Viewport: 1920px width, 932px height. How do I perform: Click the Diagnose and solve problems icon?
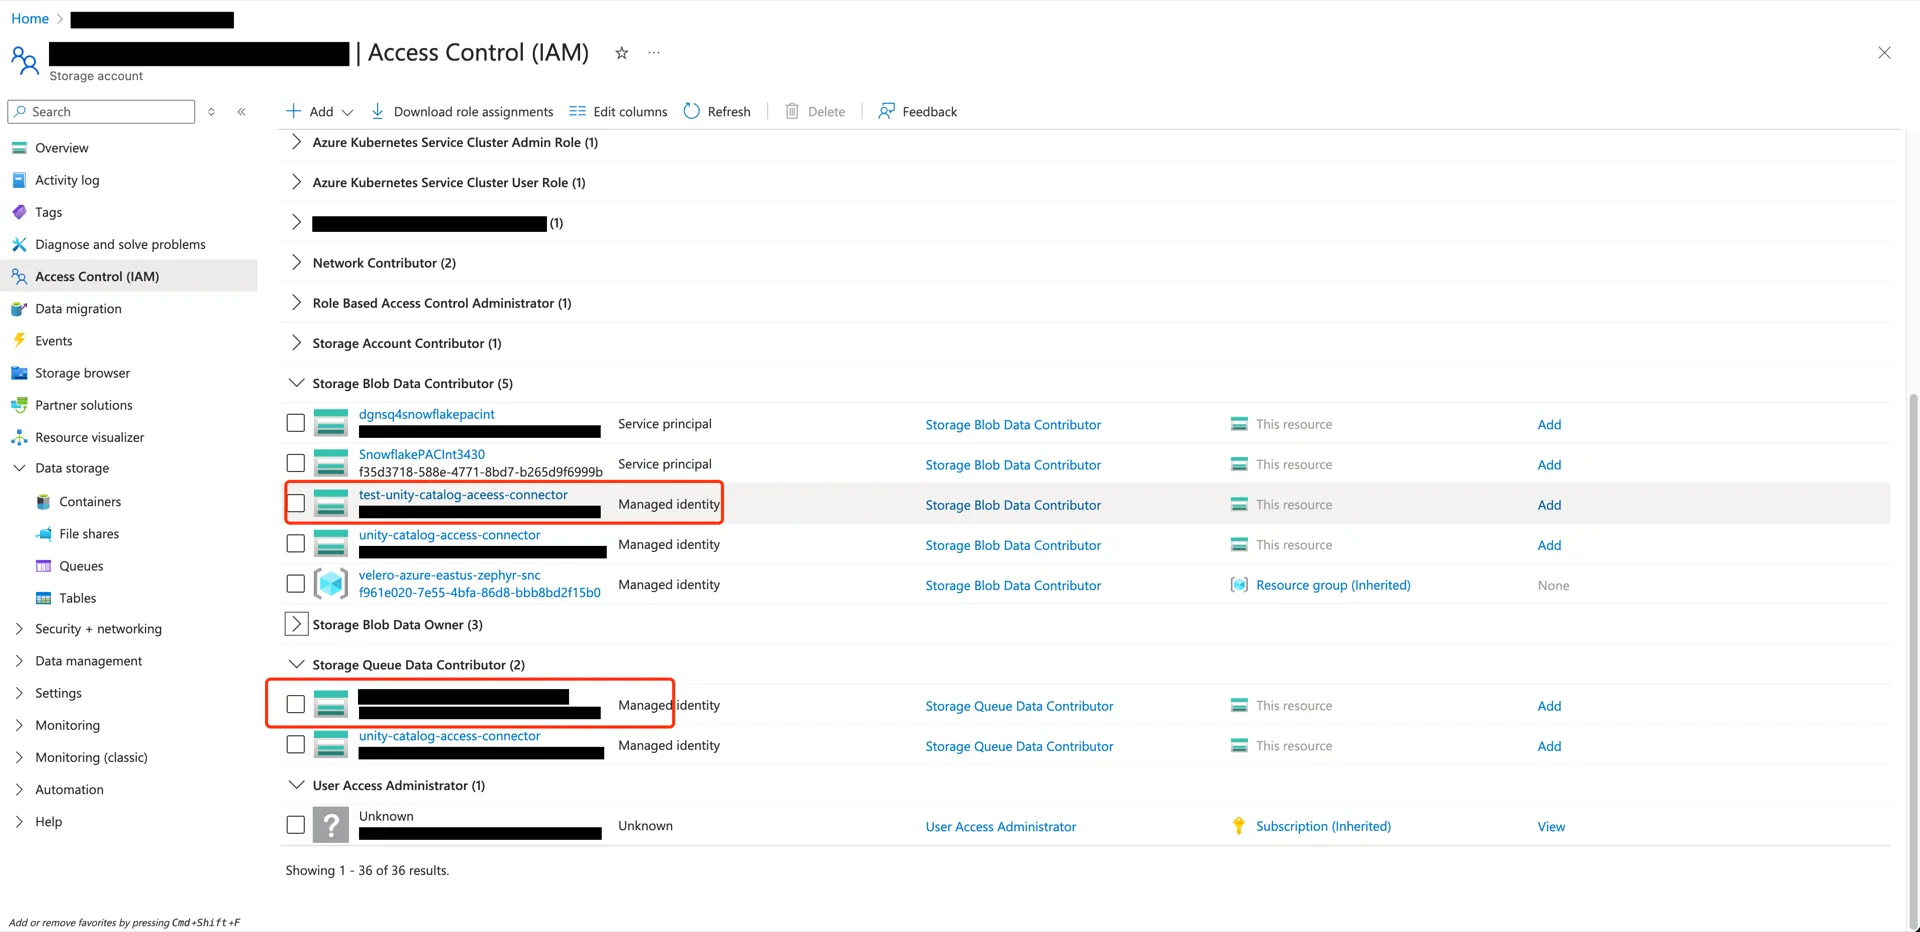click(19, 244)
